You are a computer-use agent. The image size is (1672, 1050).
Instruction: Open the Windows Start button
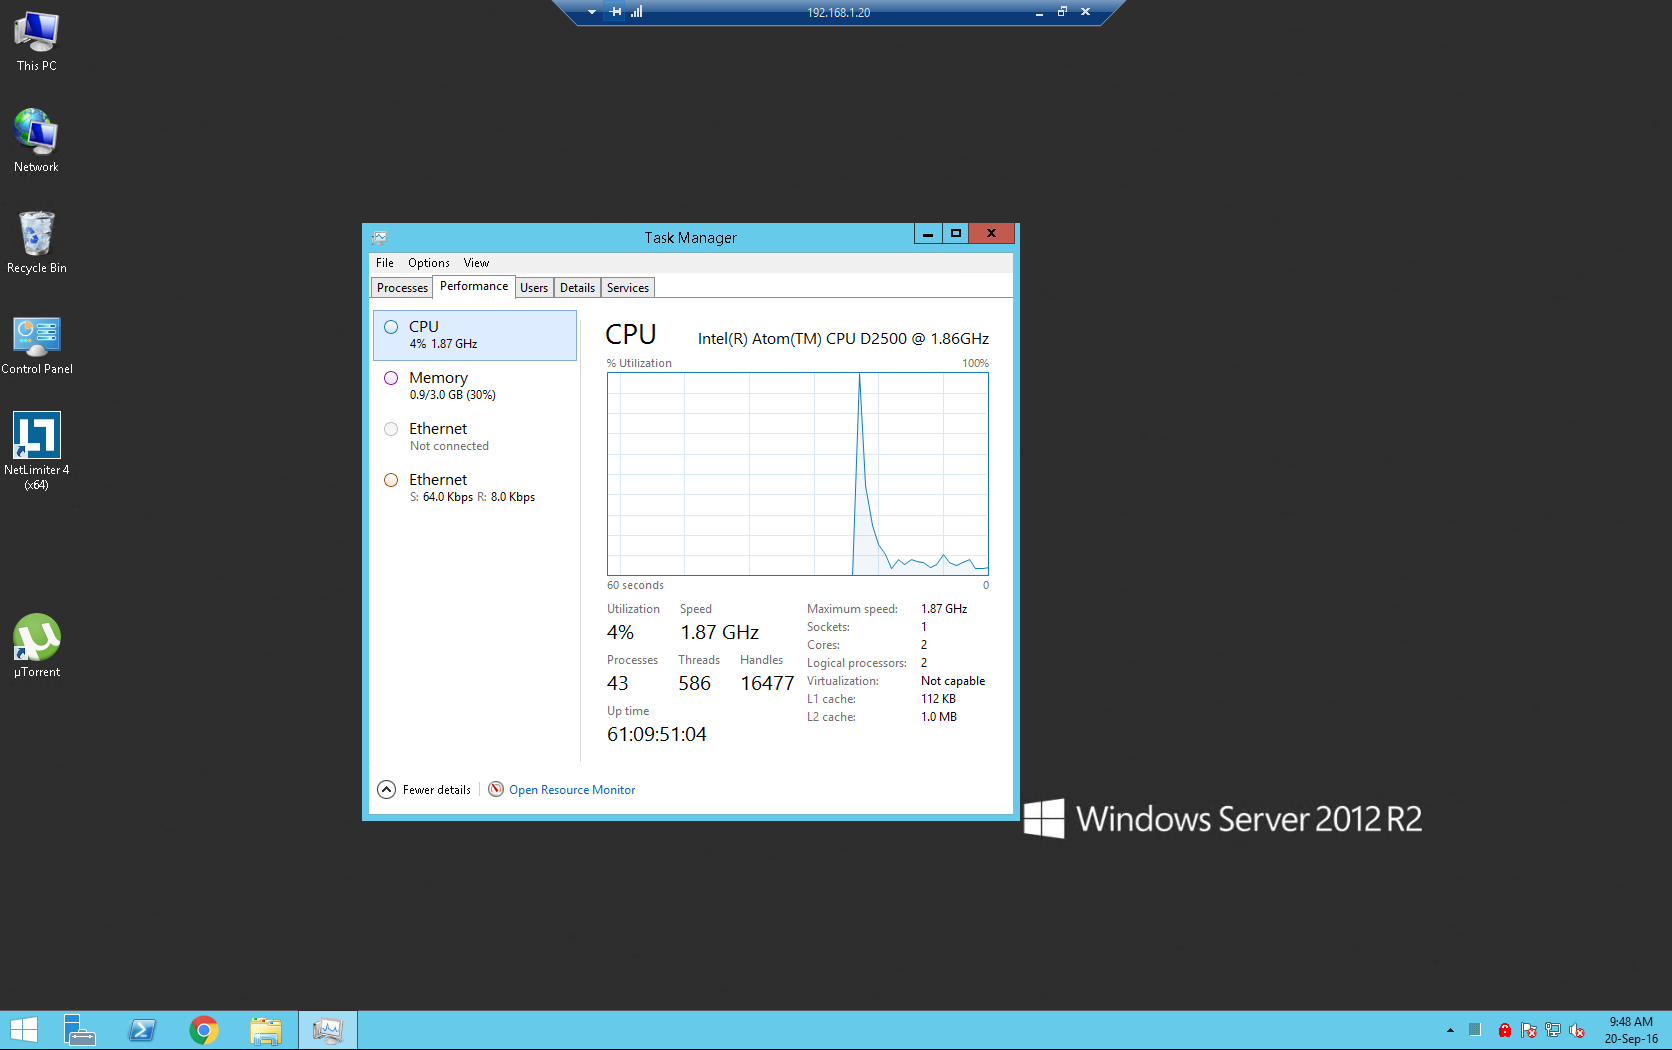pyautogui.click(x=23, y=1030)
